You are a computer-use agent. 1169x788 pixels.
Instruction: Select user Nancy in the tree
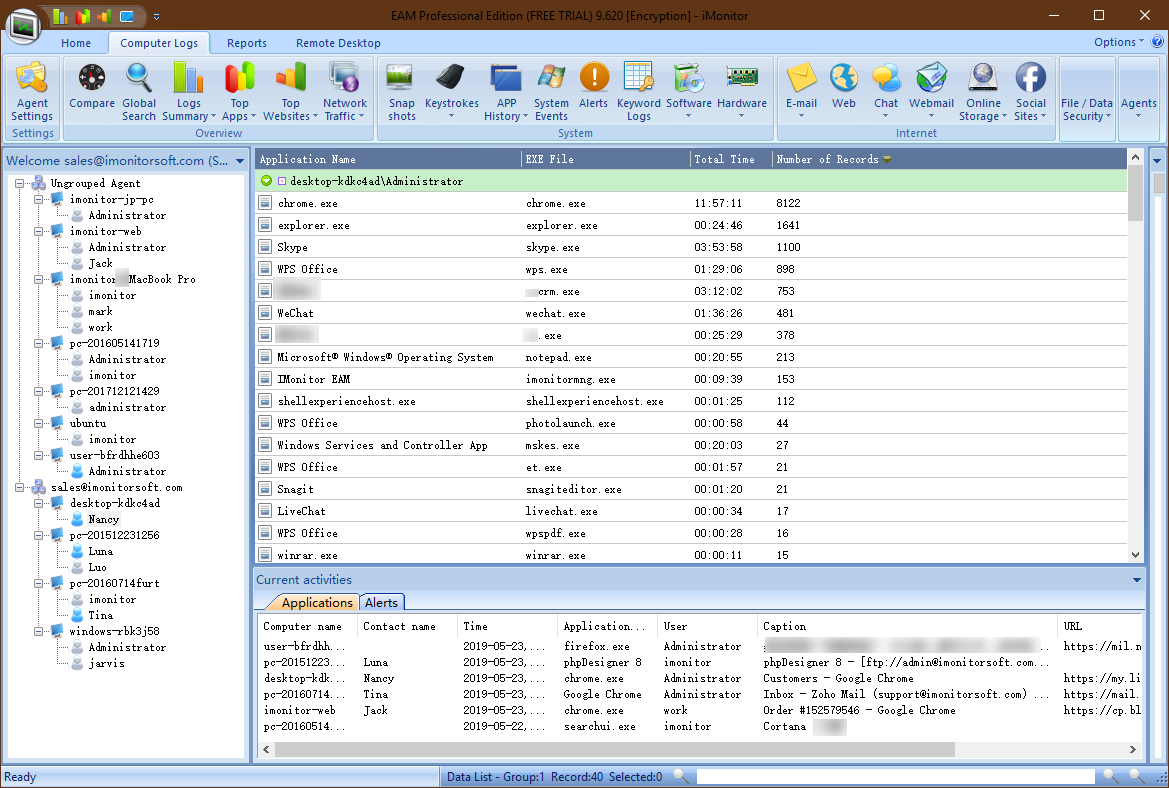(x=104, y=520)
